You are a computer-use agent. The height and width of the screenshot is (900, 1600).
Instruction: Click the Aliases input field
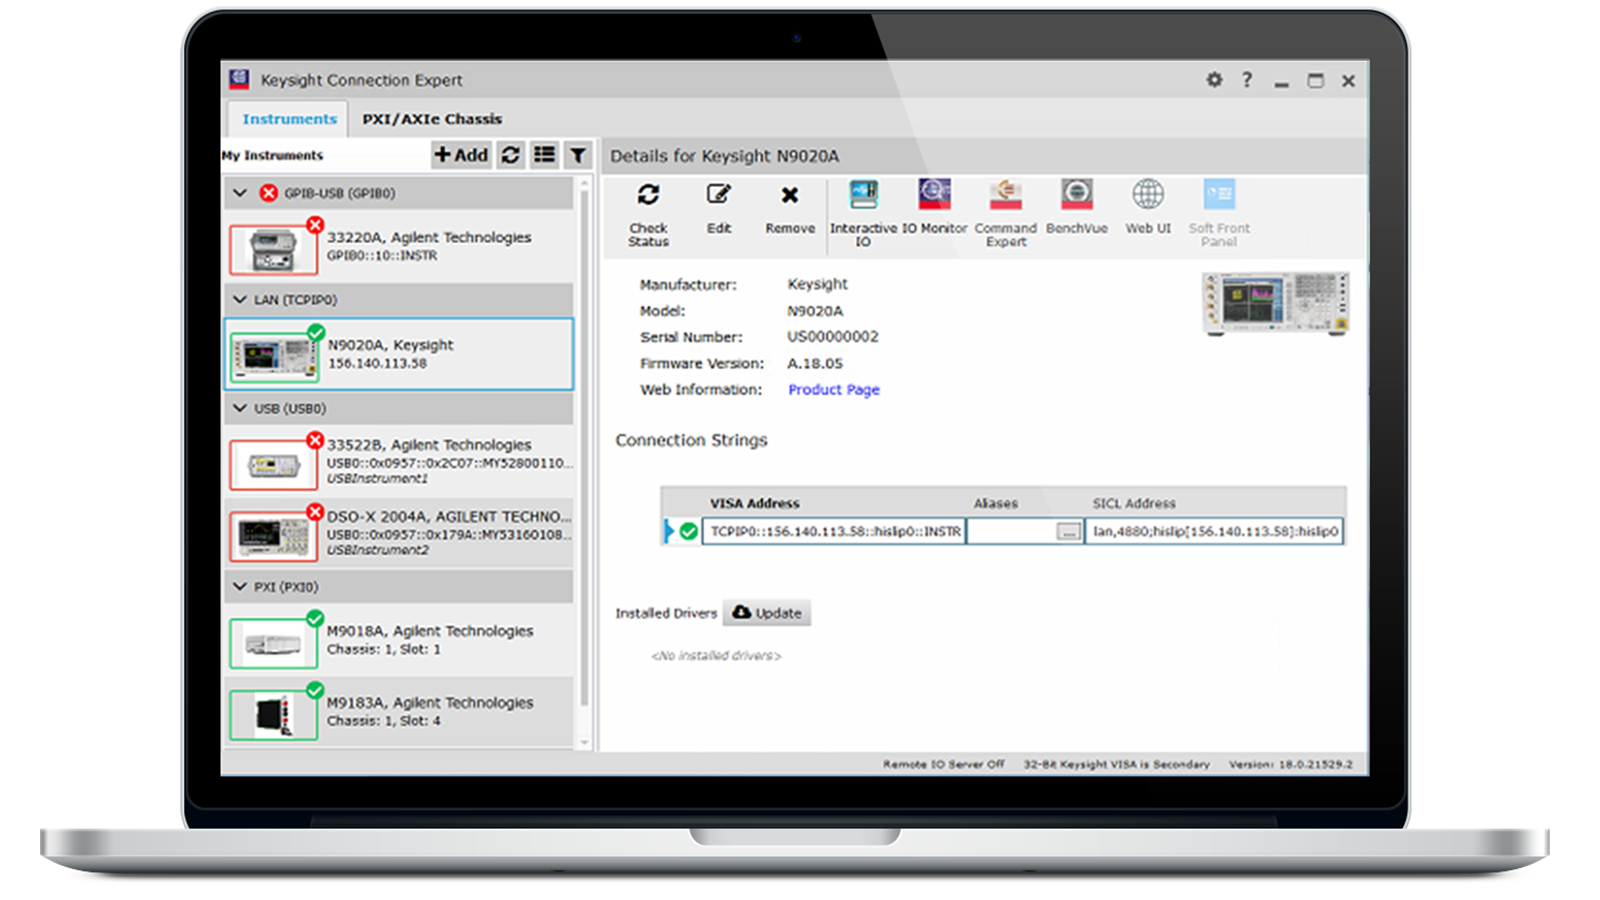(1010, 532)
